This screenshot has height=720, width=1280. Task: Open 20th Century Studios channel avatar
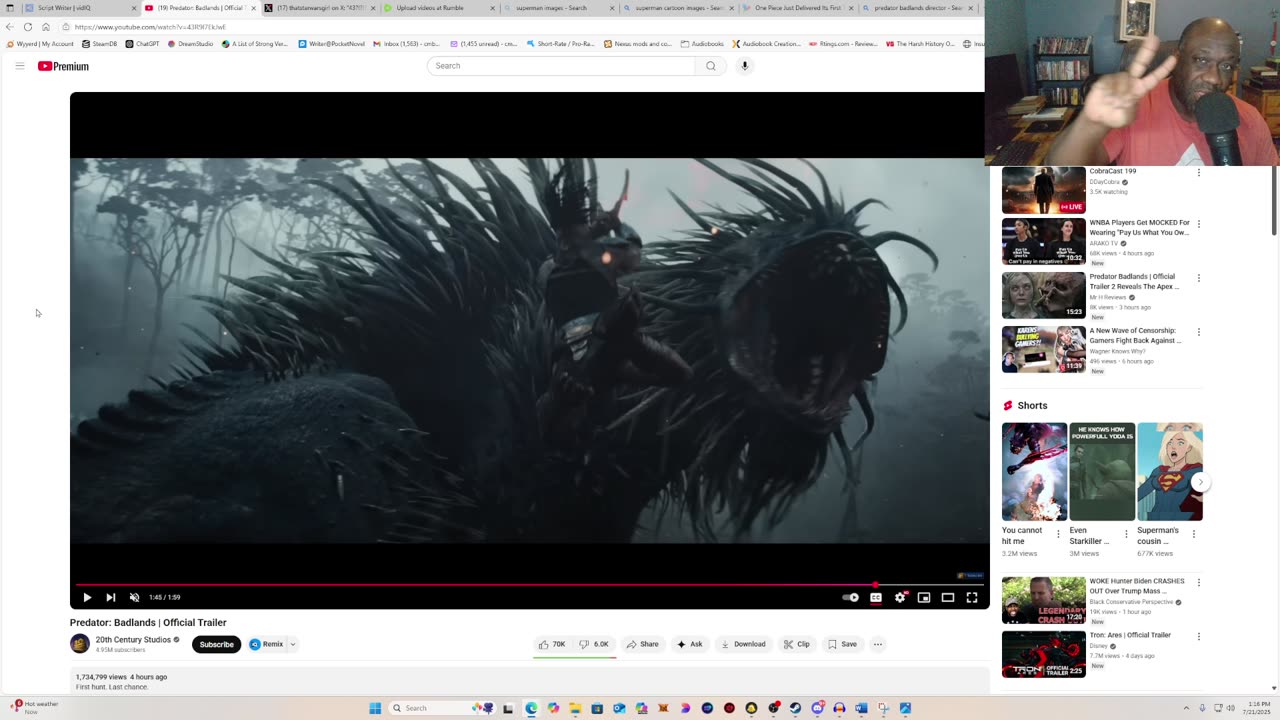click(80, 644)
